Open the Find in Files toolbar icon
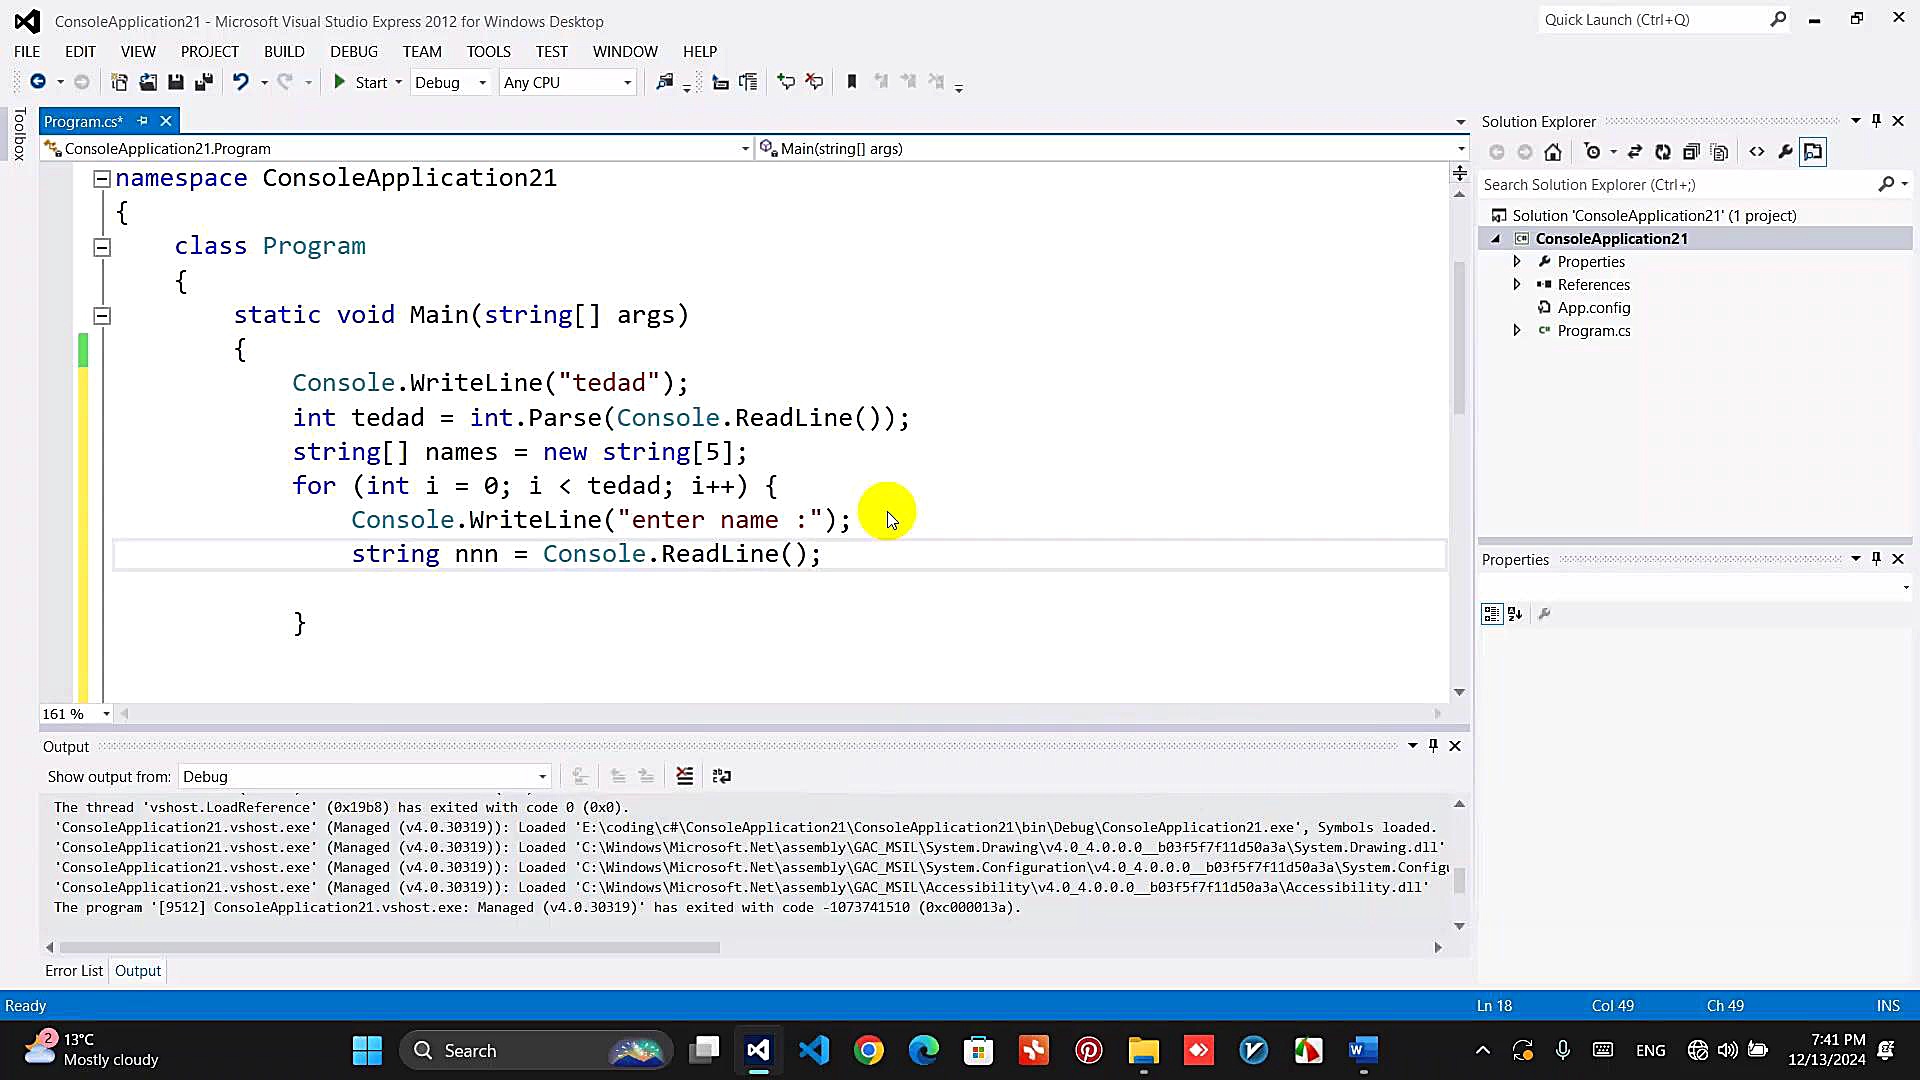Image resolution: width=1920 pixels, height=1080 pixels. (665, 82)
